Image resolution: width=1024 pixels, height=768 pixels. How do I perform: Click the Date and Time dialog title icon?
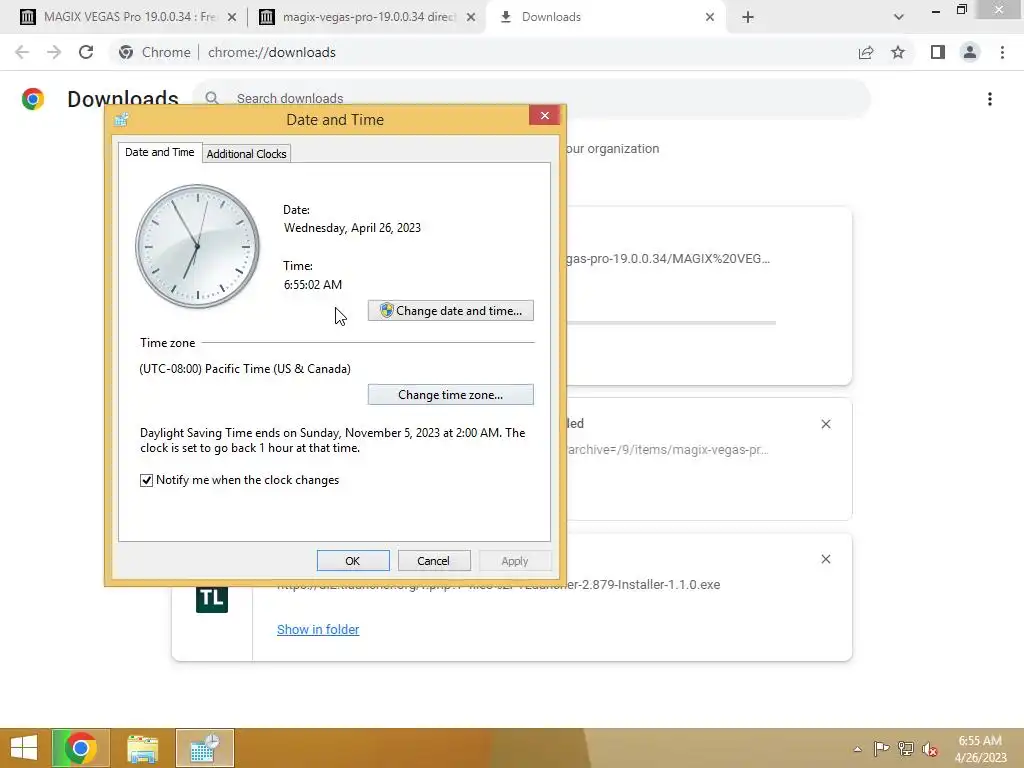click(121, 120)
